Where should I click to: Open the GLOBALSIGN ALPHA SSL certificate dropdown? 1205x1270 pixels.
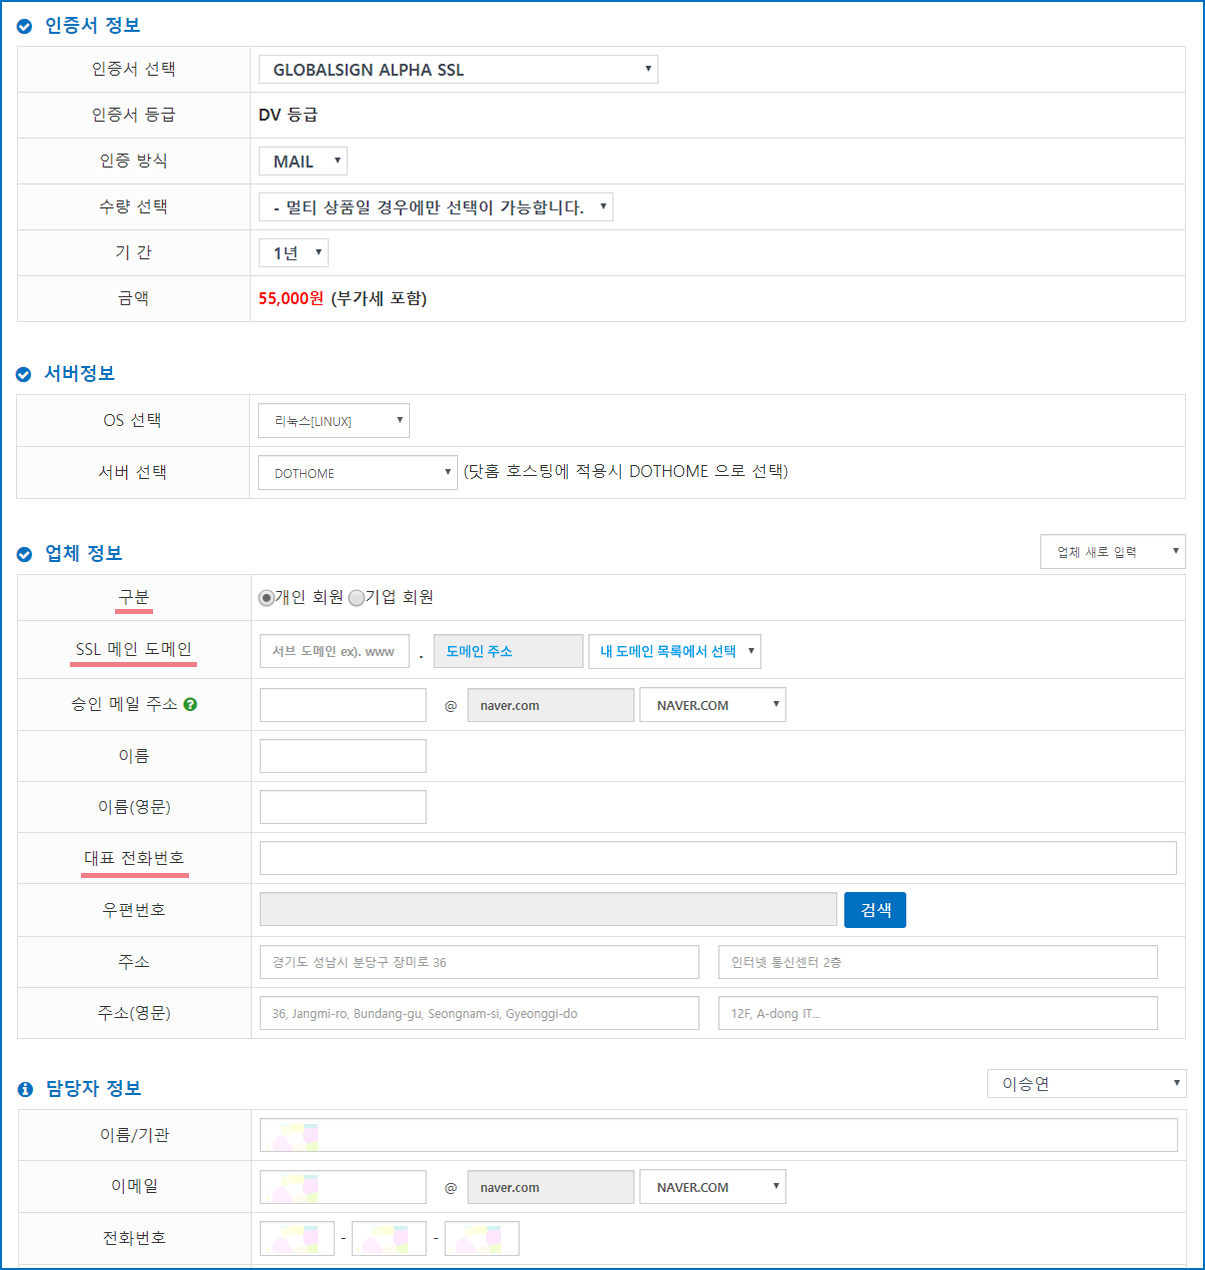pos(458,70)
